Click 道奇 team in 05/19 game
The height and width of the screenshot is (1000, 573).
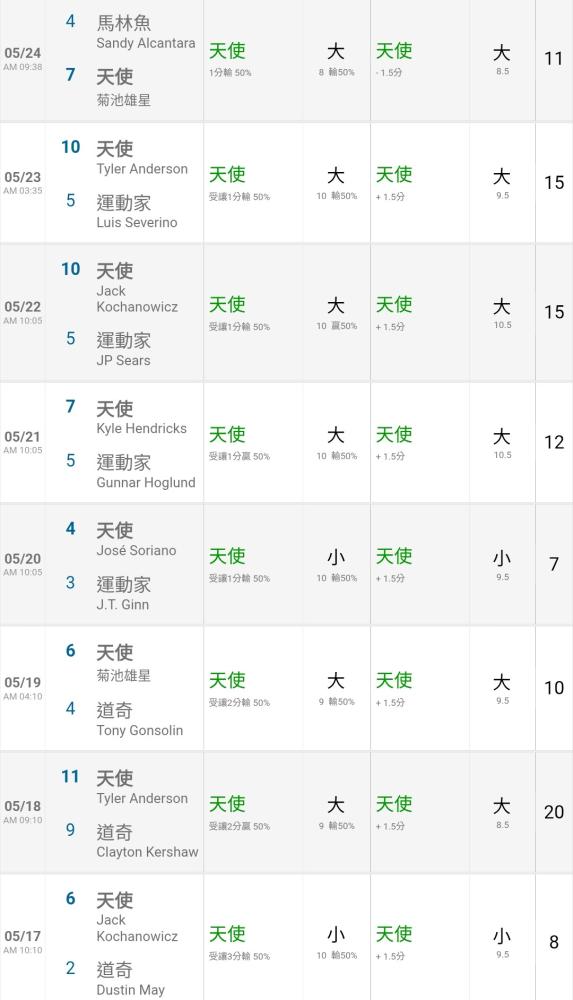pos(115,710)
